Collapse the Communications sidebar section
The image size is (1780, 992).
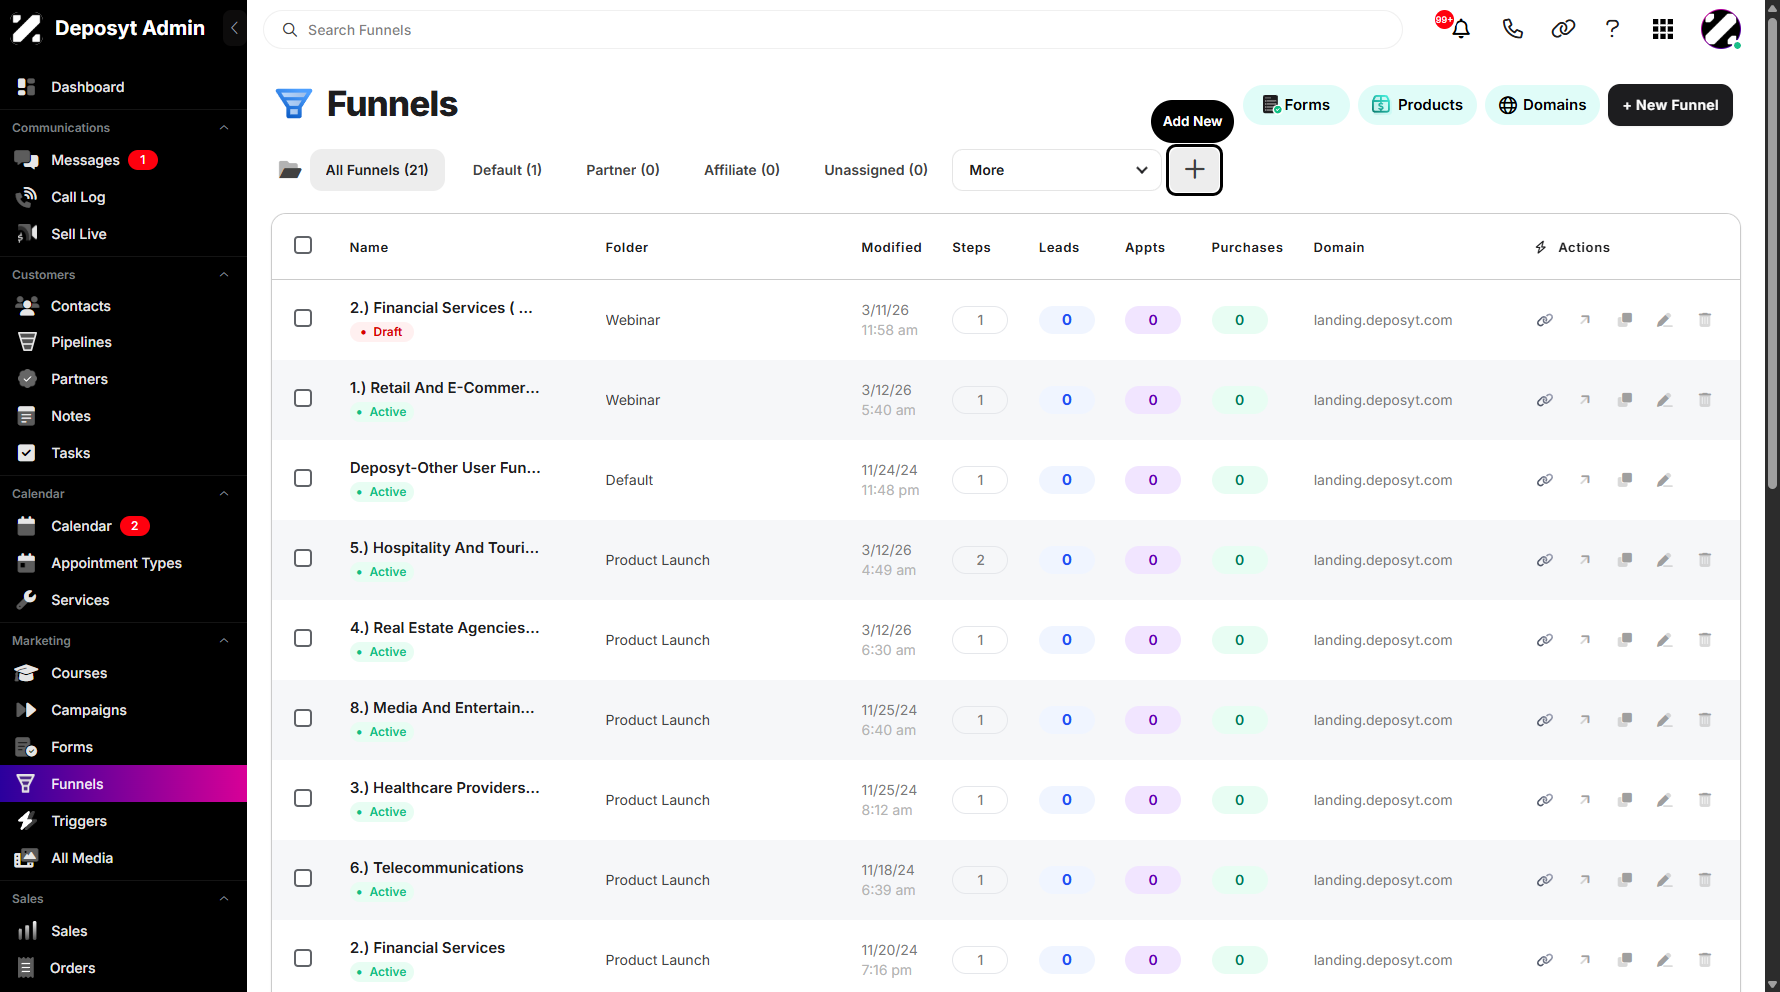[224, 128]
